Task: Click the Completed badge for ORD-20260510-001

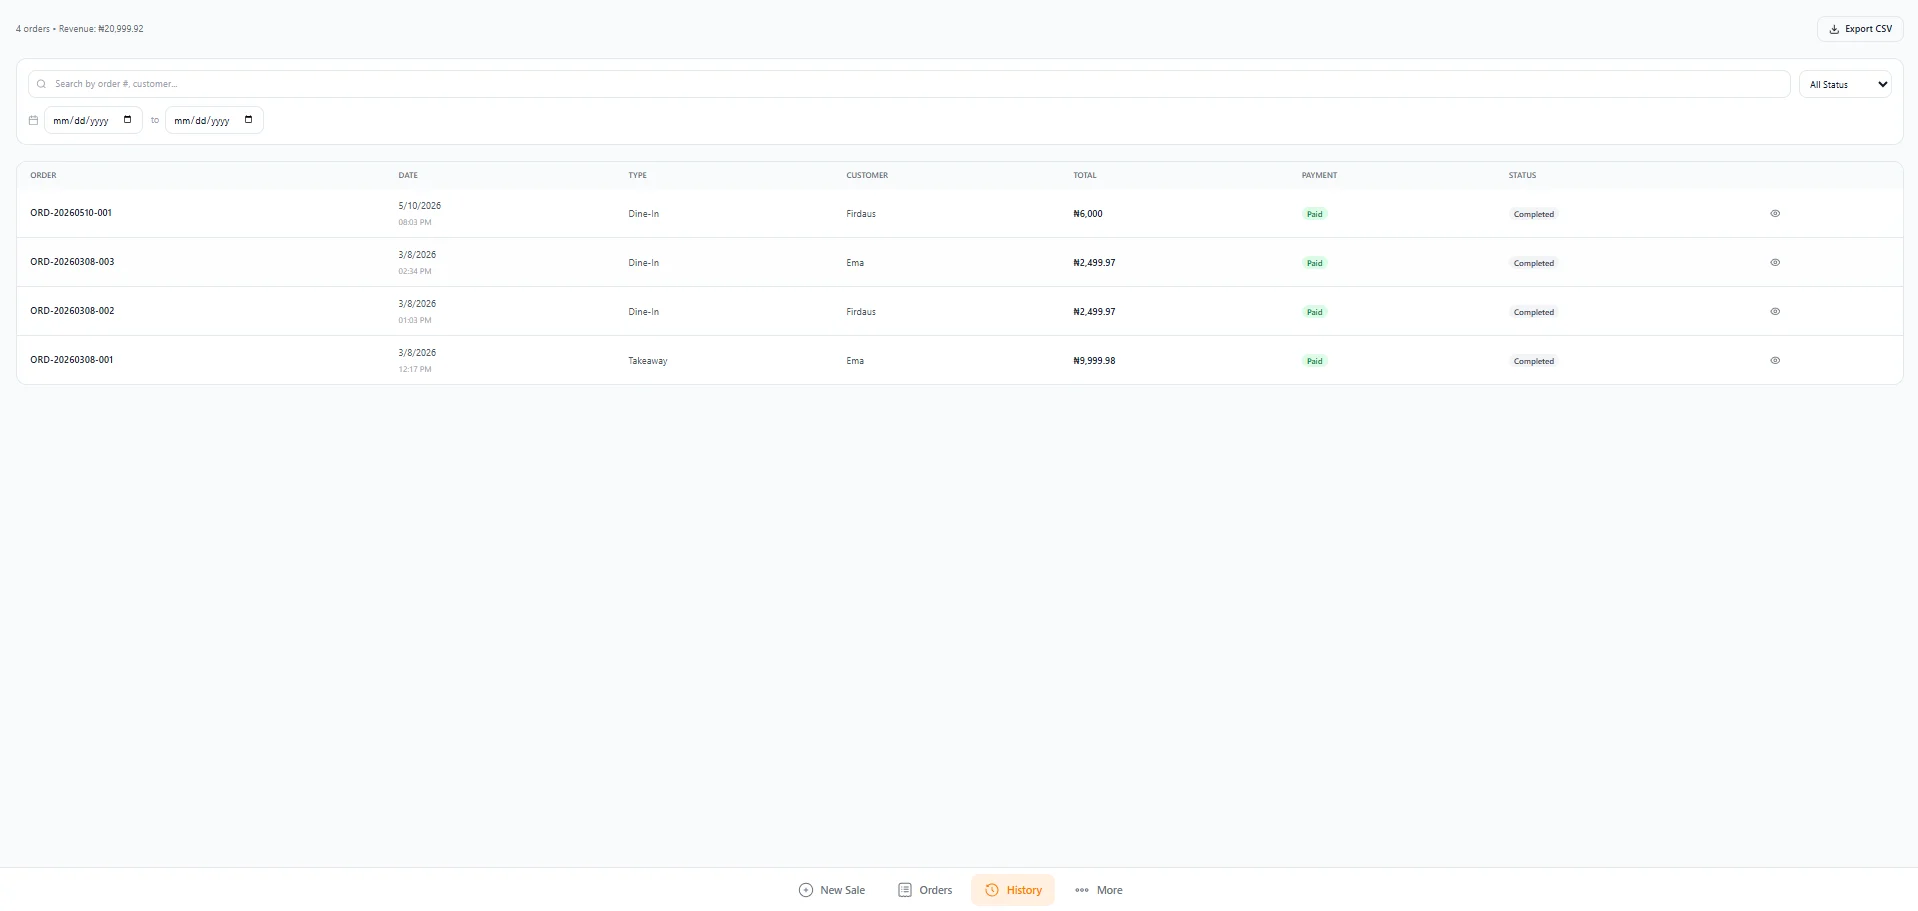Action: pos(1533,214)
